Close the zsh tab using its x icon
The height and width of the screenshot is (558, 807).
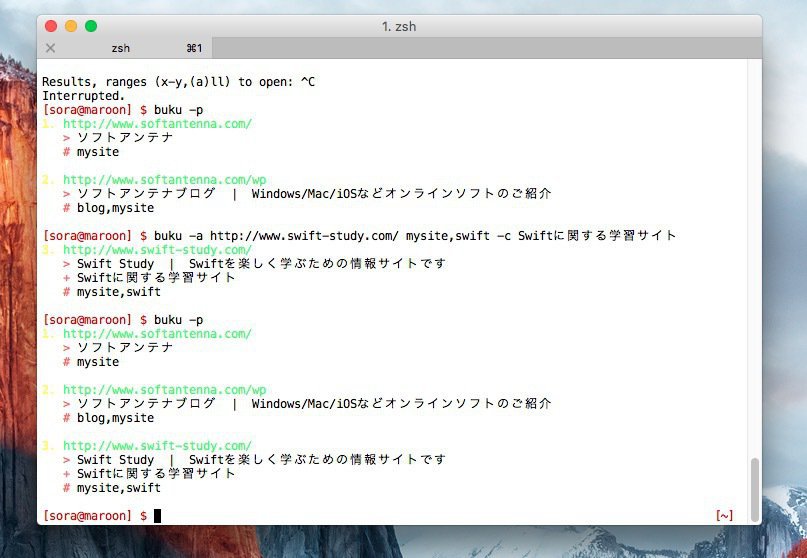51,48
